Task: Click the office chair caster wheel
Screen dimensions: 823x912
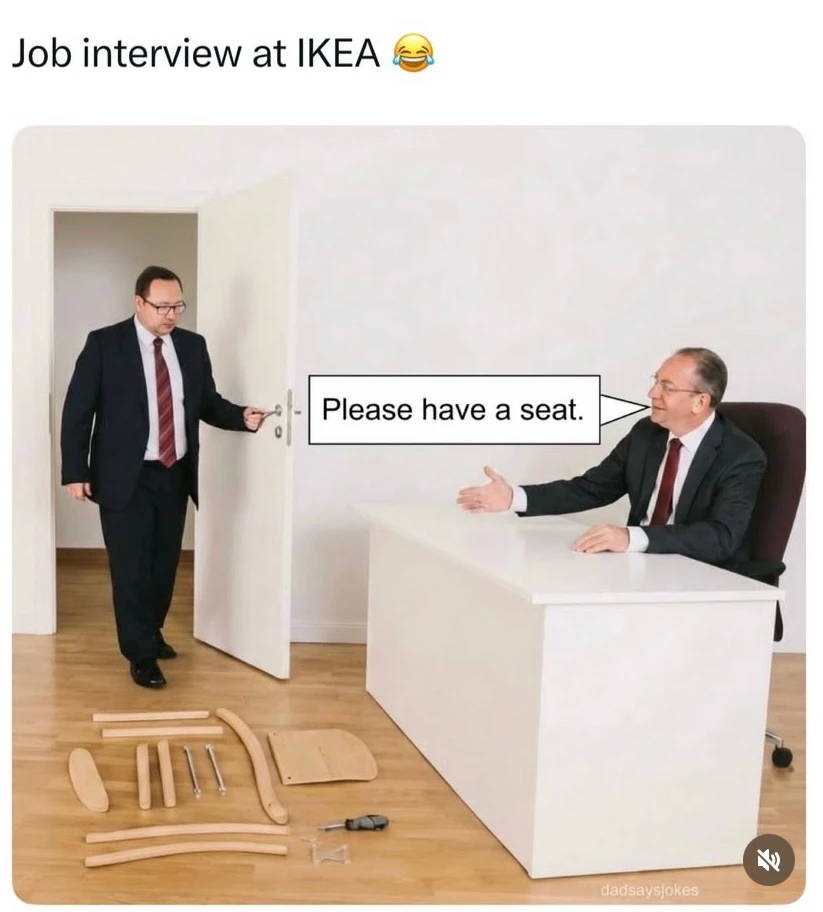Action: coord(782,756)
